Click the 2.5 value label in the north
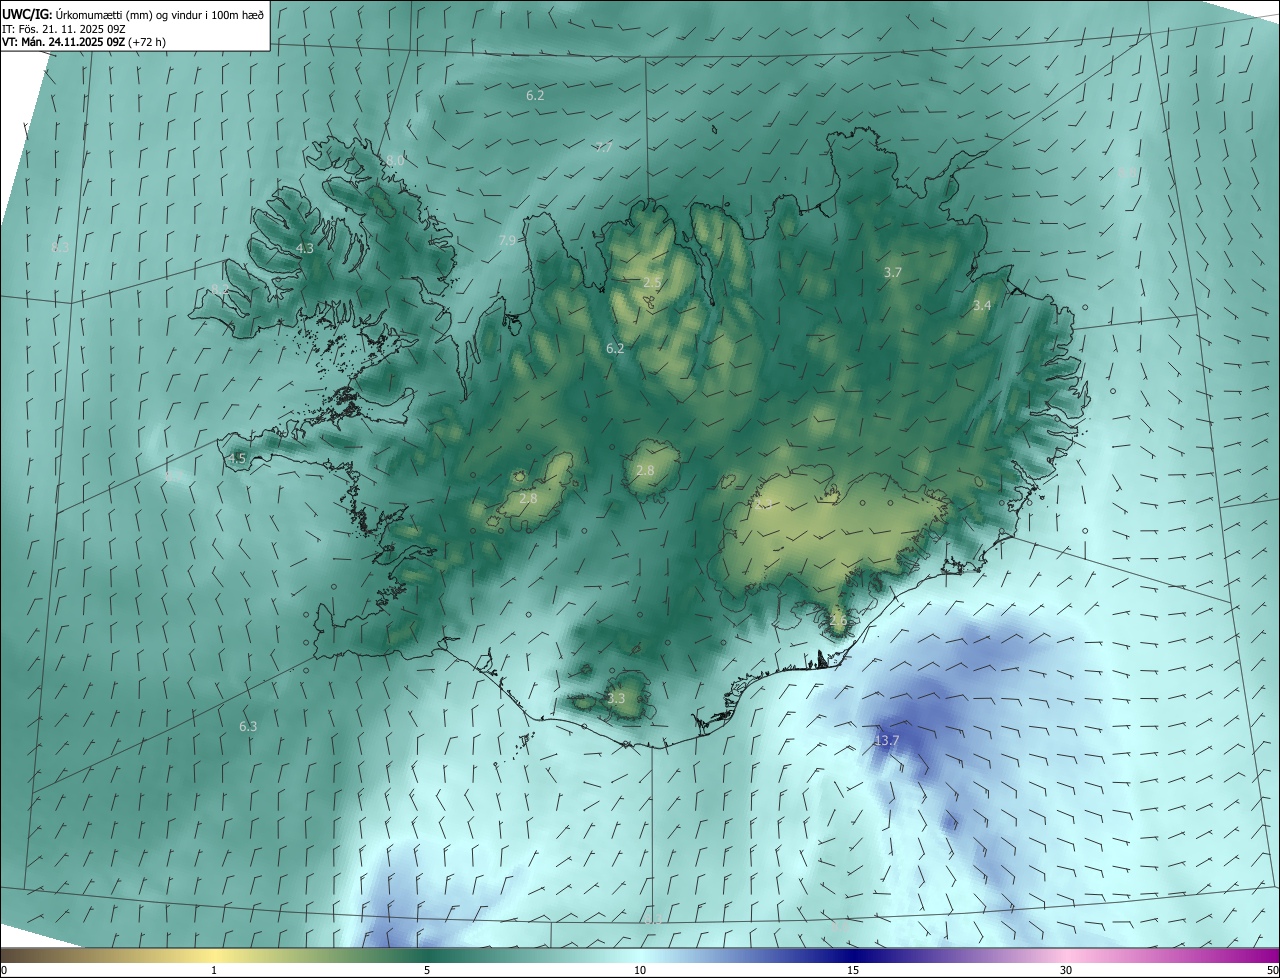The image size is (1280, 978). pos(652,283)
